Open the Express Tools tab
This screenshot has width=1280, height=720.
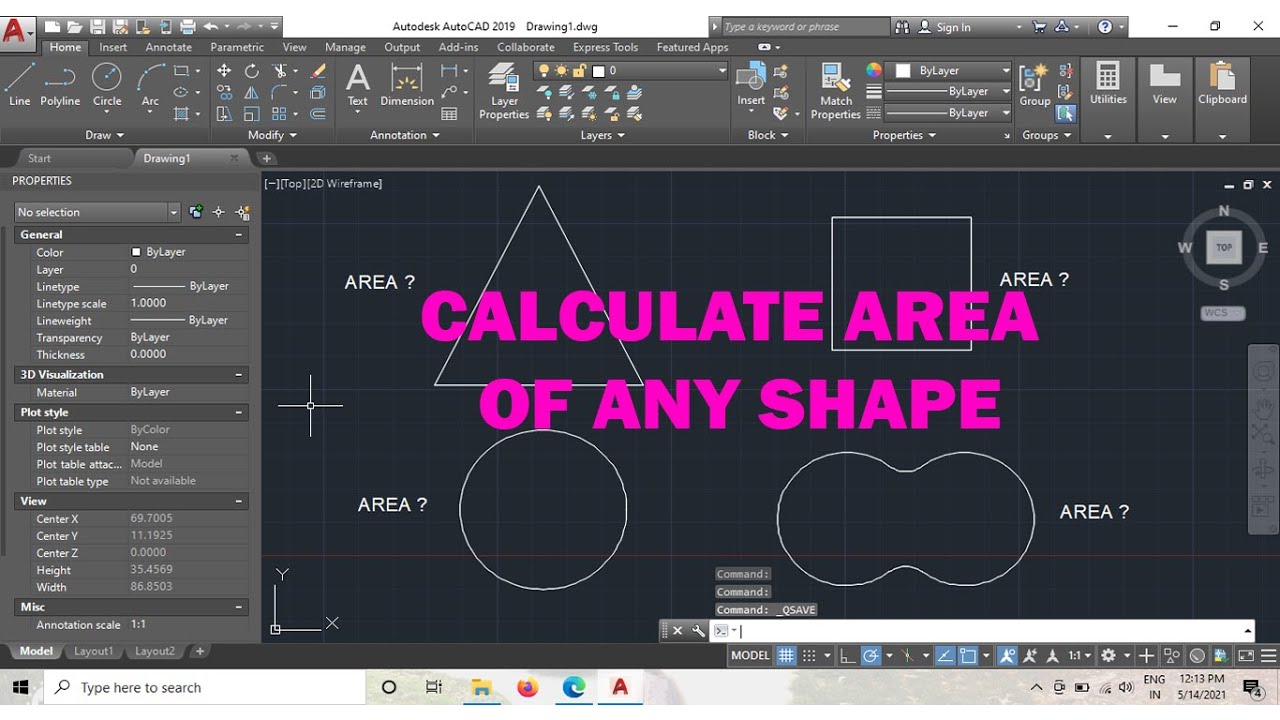[605, 47]
